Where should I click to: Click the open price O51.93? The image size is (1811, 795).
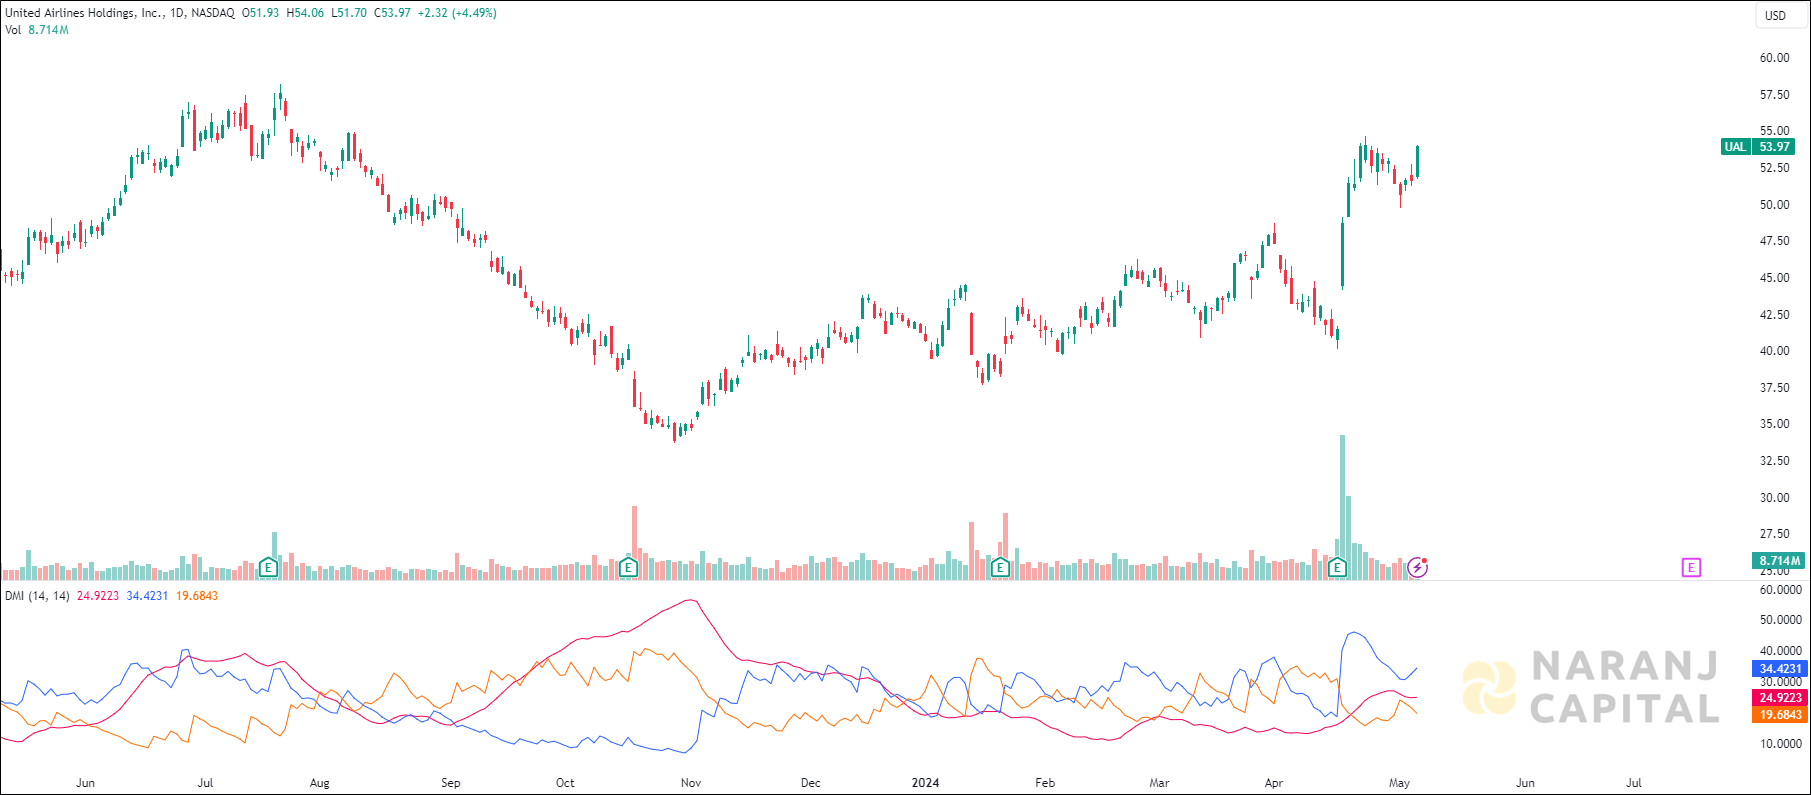click(x=260, y=13)
